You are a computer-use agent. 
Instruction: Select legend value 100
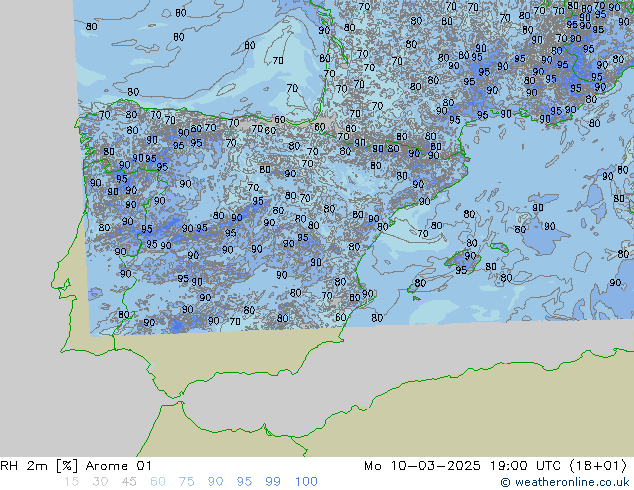coord(306,482)
